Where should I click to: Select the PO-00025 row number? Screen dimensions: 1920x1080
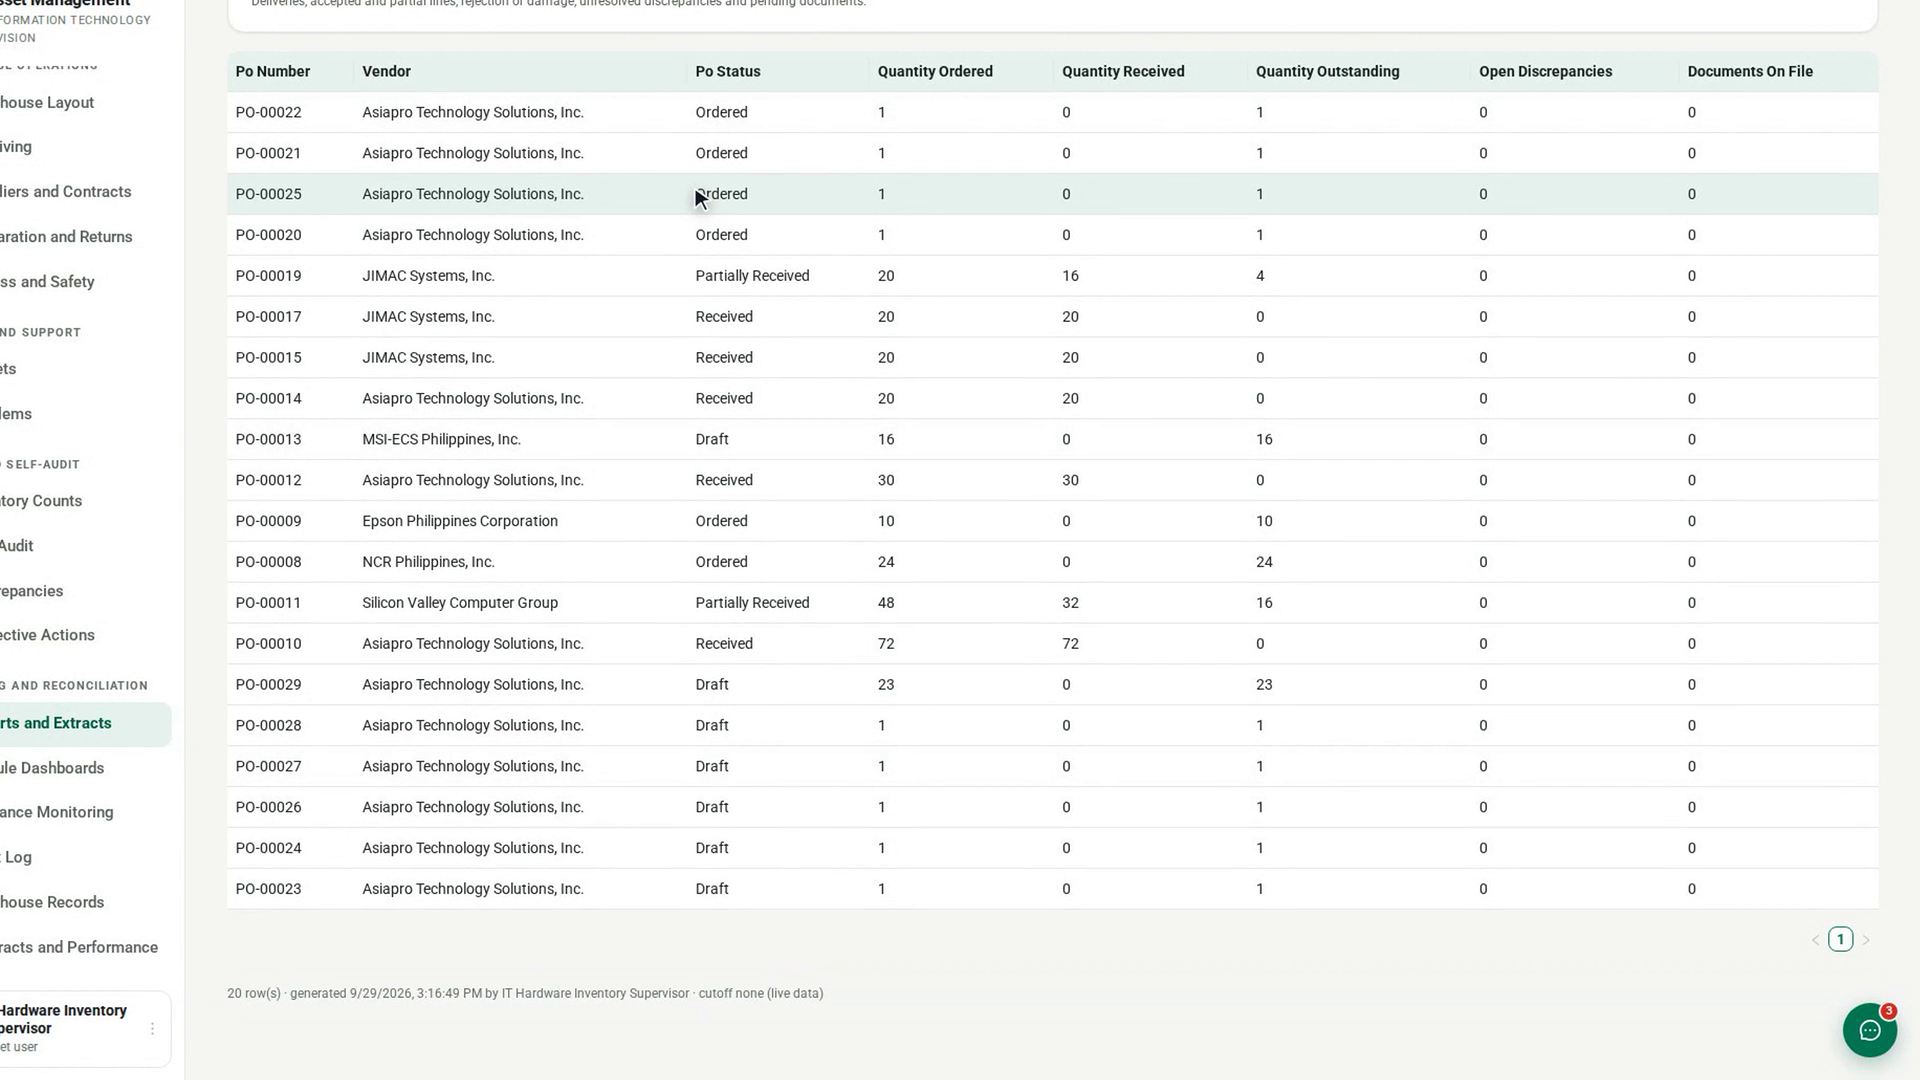click(268, 195)
